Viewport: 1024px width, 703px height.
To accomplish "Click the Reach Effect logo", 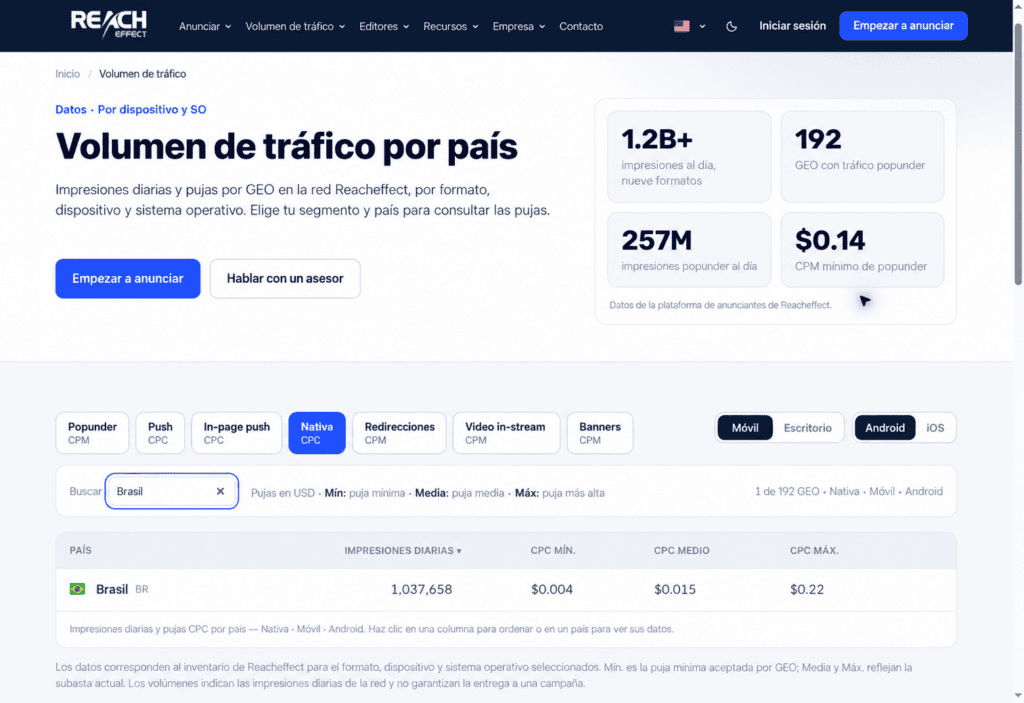I will [108, 25].
